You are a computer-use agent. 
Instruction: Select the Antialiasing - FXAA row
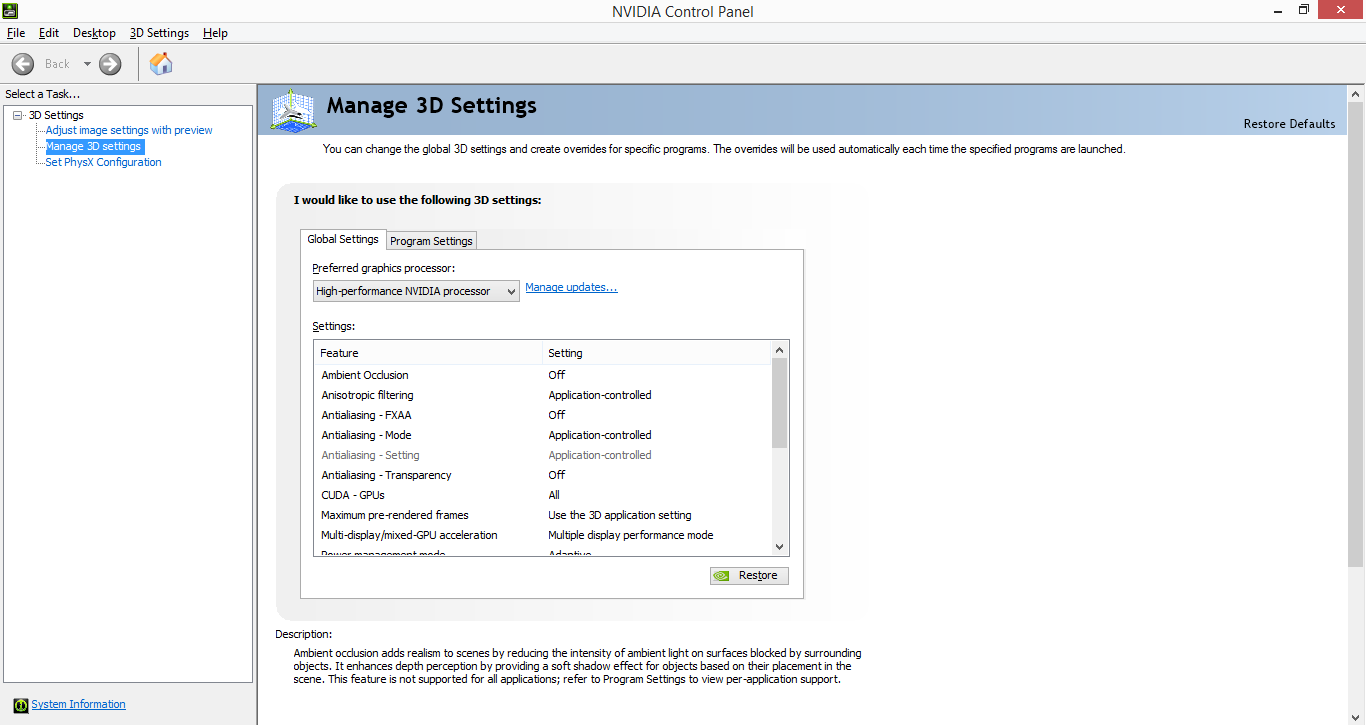click(543, 415)
